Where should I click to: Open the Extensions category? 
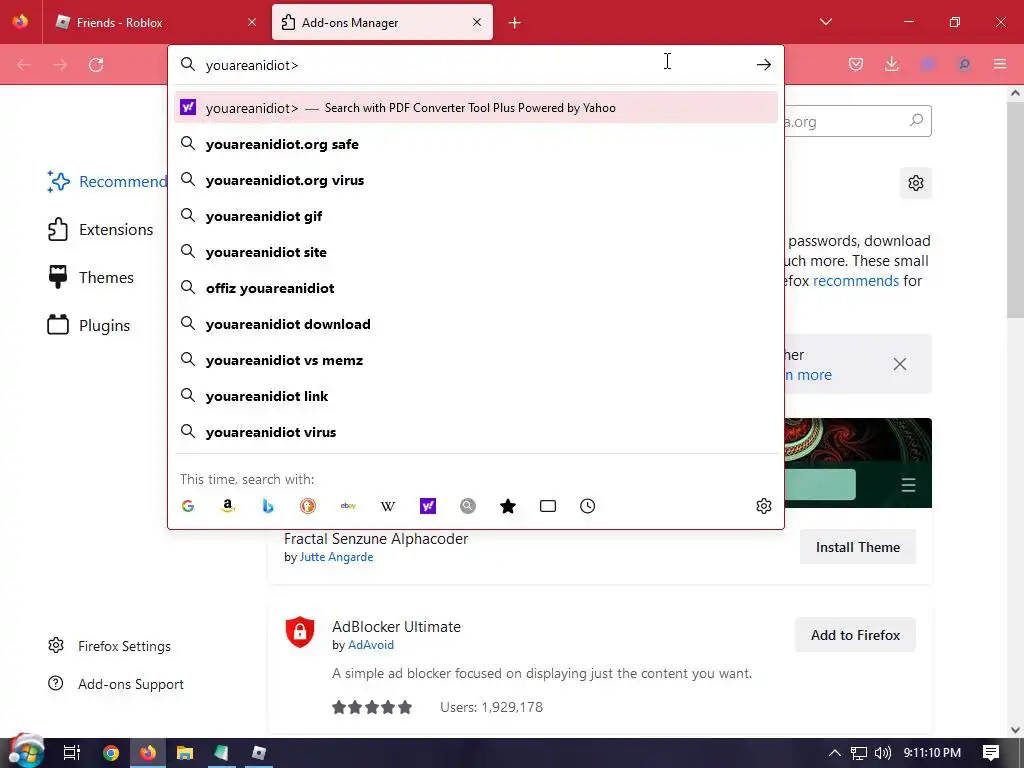(x=101, y=229)
